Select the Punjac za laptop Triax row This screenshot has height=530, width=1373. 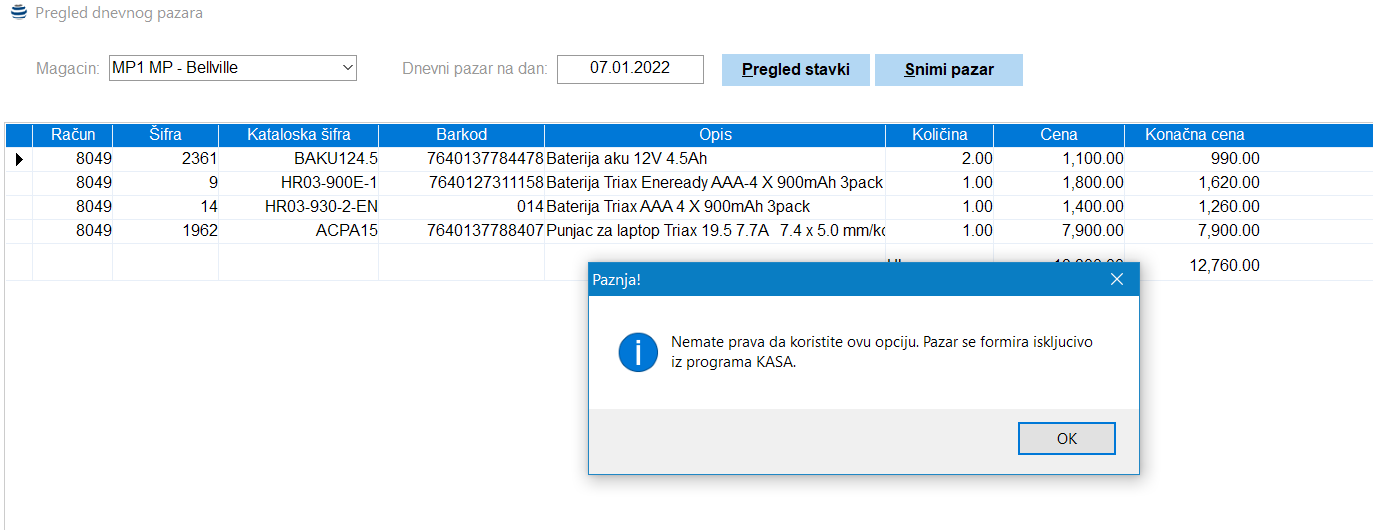[x=715, y=231]
